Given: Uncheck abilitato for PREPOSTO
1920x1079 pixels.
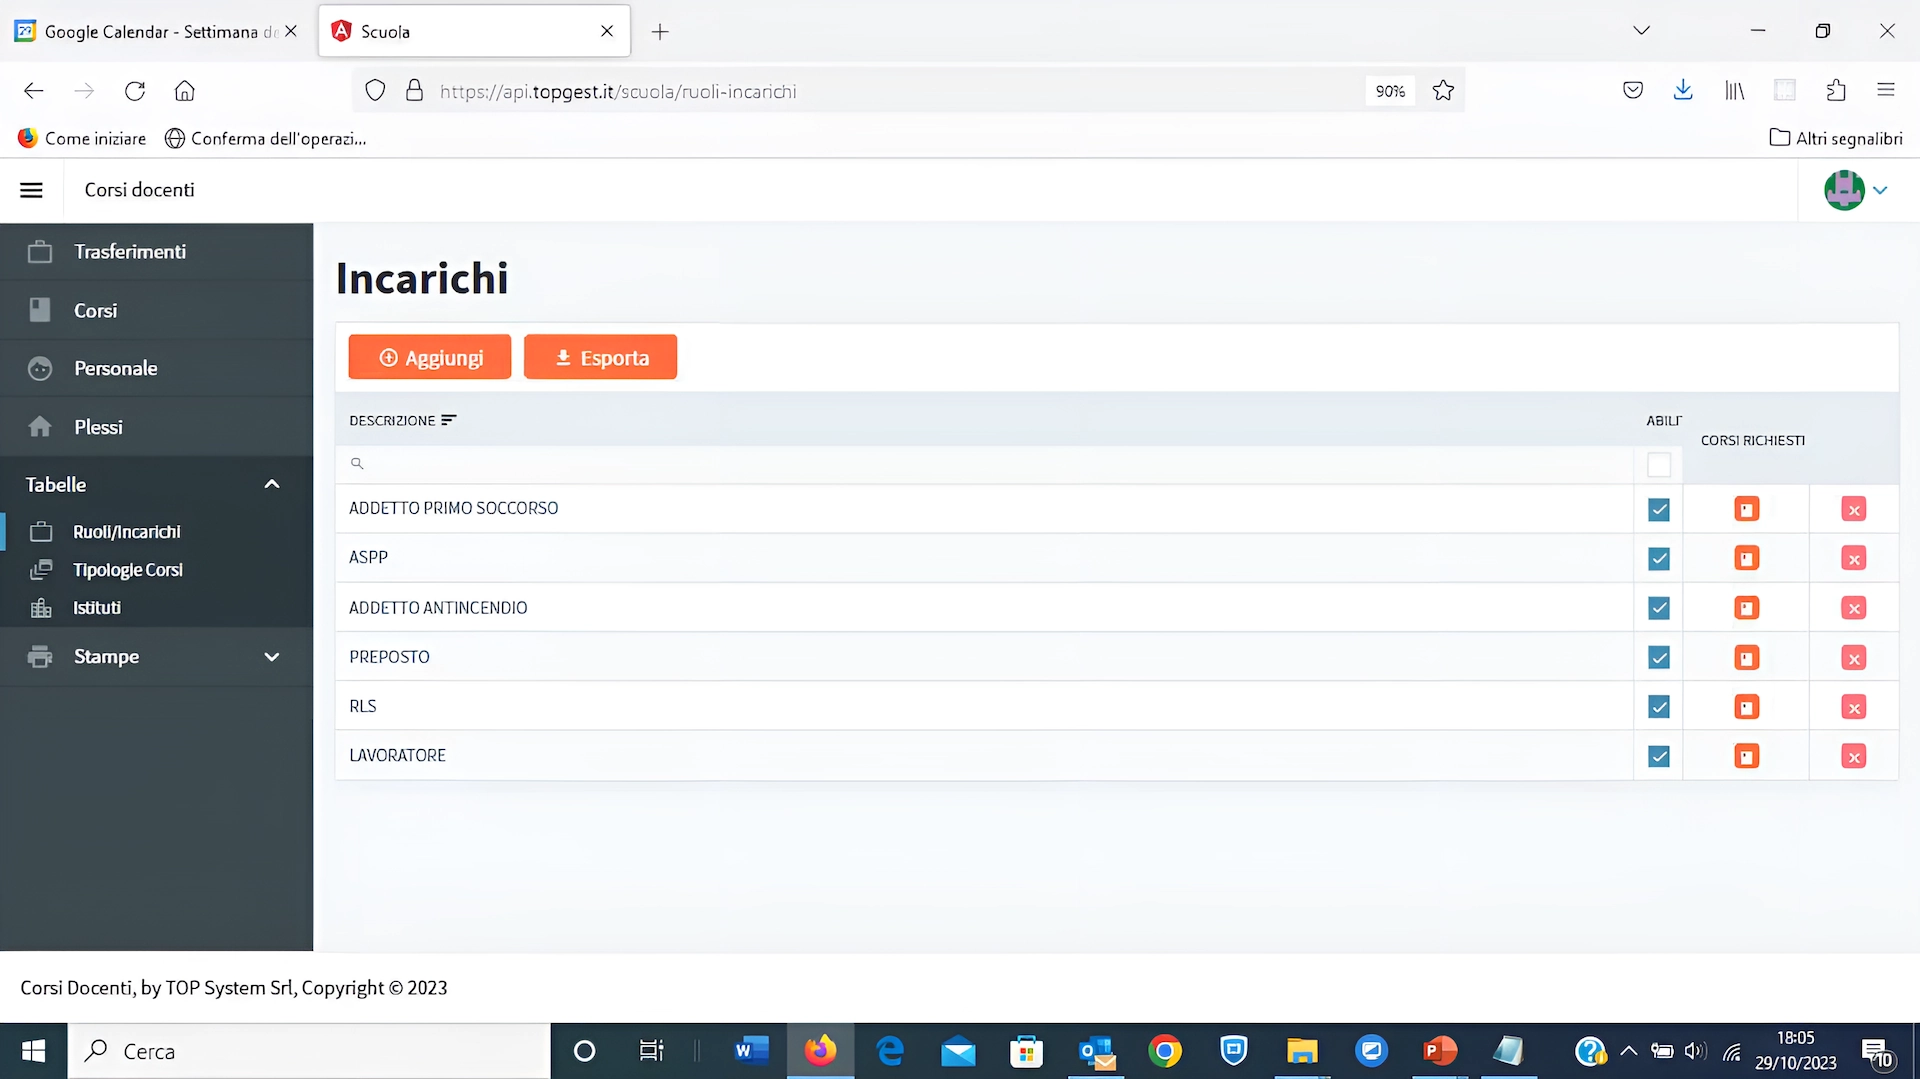Looking at the screenshot, I should point(1658,658).
